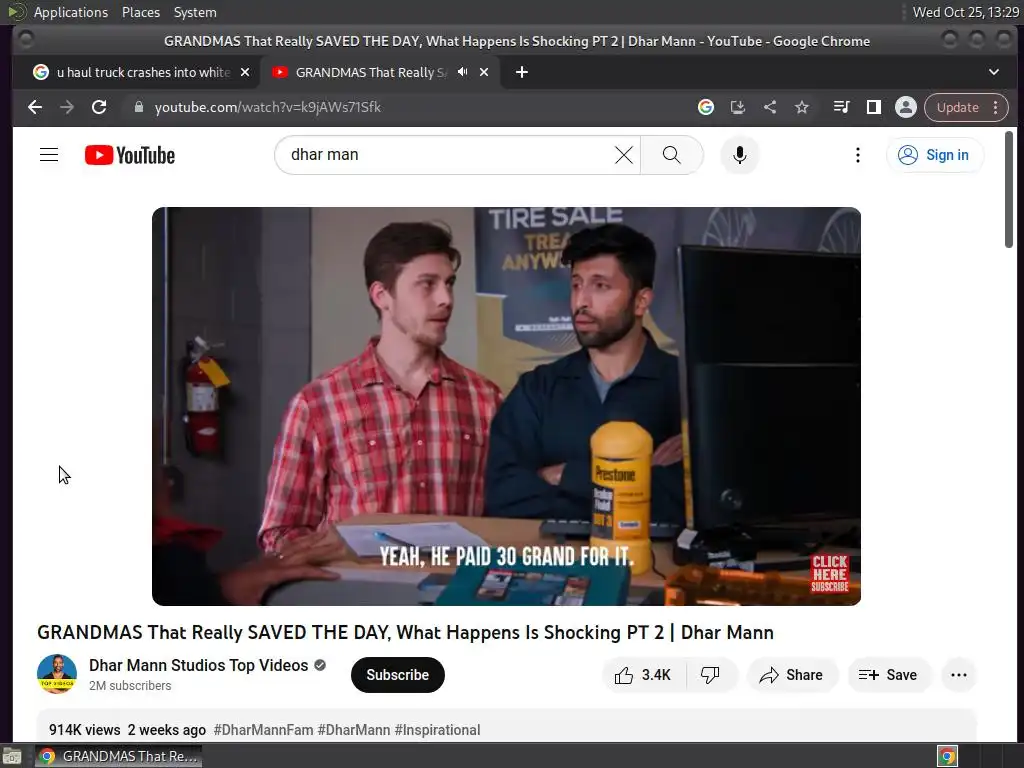Image resolution: width=1024 pixels, height=768 pixels.
Task: Open the clock showing Wed Oct 25
Action: click(x=965, y=12)
